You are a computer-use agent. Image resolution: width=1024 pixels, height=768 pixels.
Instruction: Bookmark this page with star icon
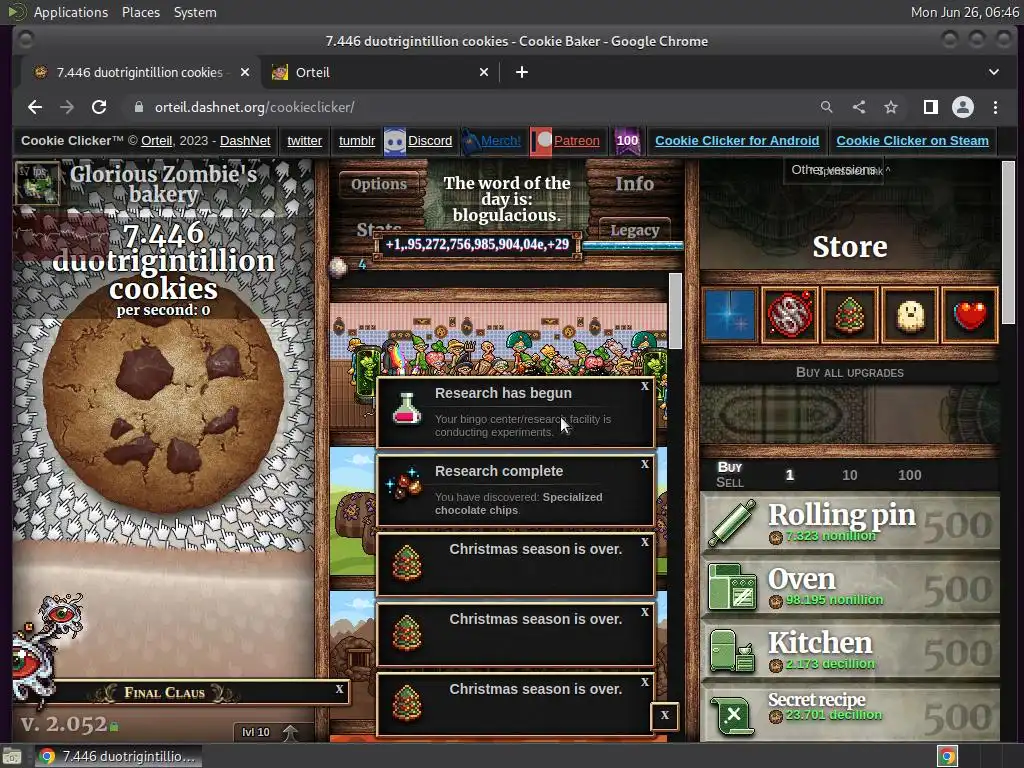pyautogui.click(x=891, y=107)
